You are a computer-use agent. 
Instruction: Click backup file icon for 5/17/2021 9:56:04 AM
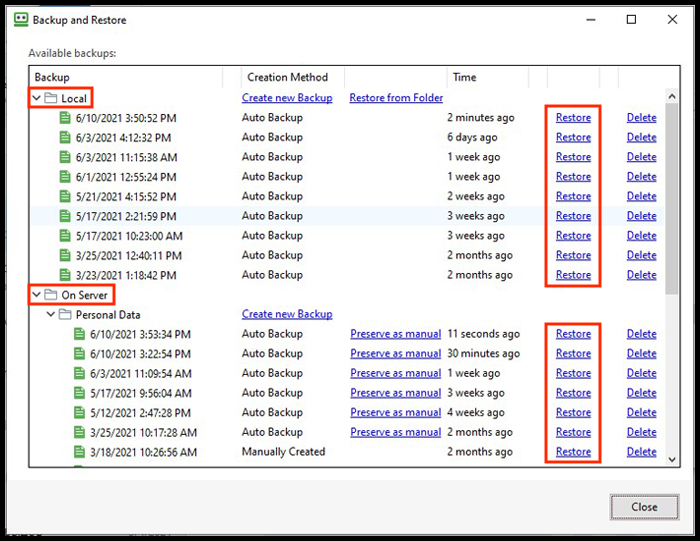tap(79, 393)
